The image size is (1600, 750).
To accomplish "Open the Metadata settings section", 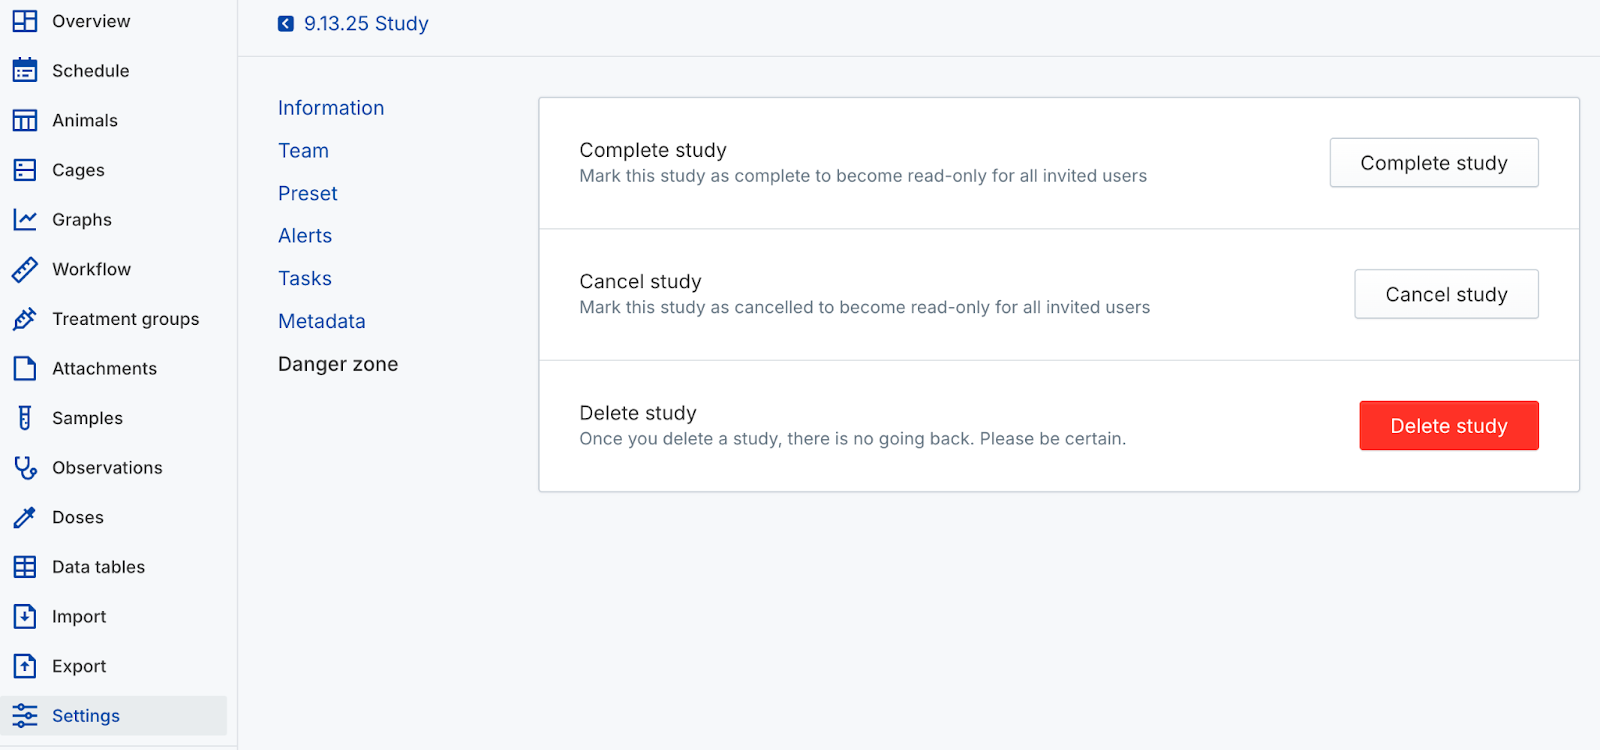I will click(x=322, y=321).
